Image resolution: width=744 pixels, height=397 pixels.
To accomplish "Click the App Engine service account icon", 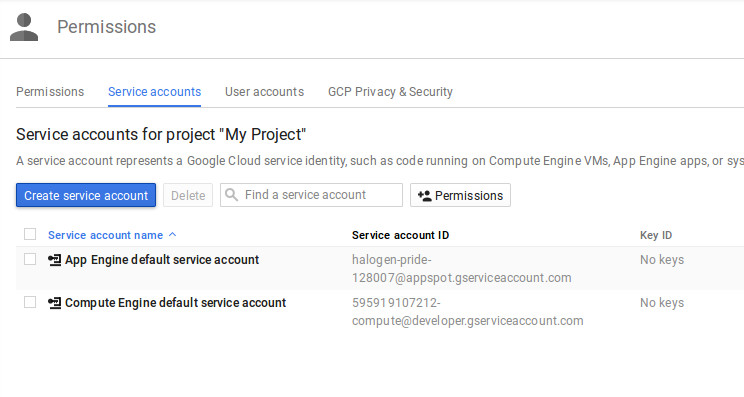I will point(55,260).
